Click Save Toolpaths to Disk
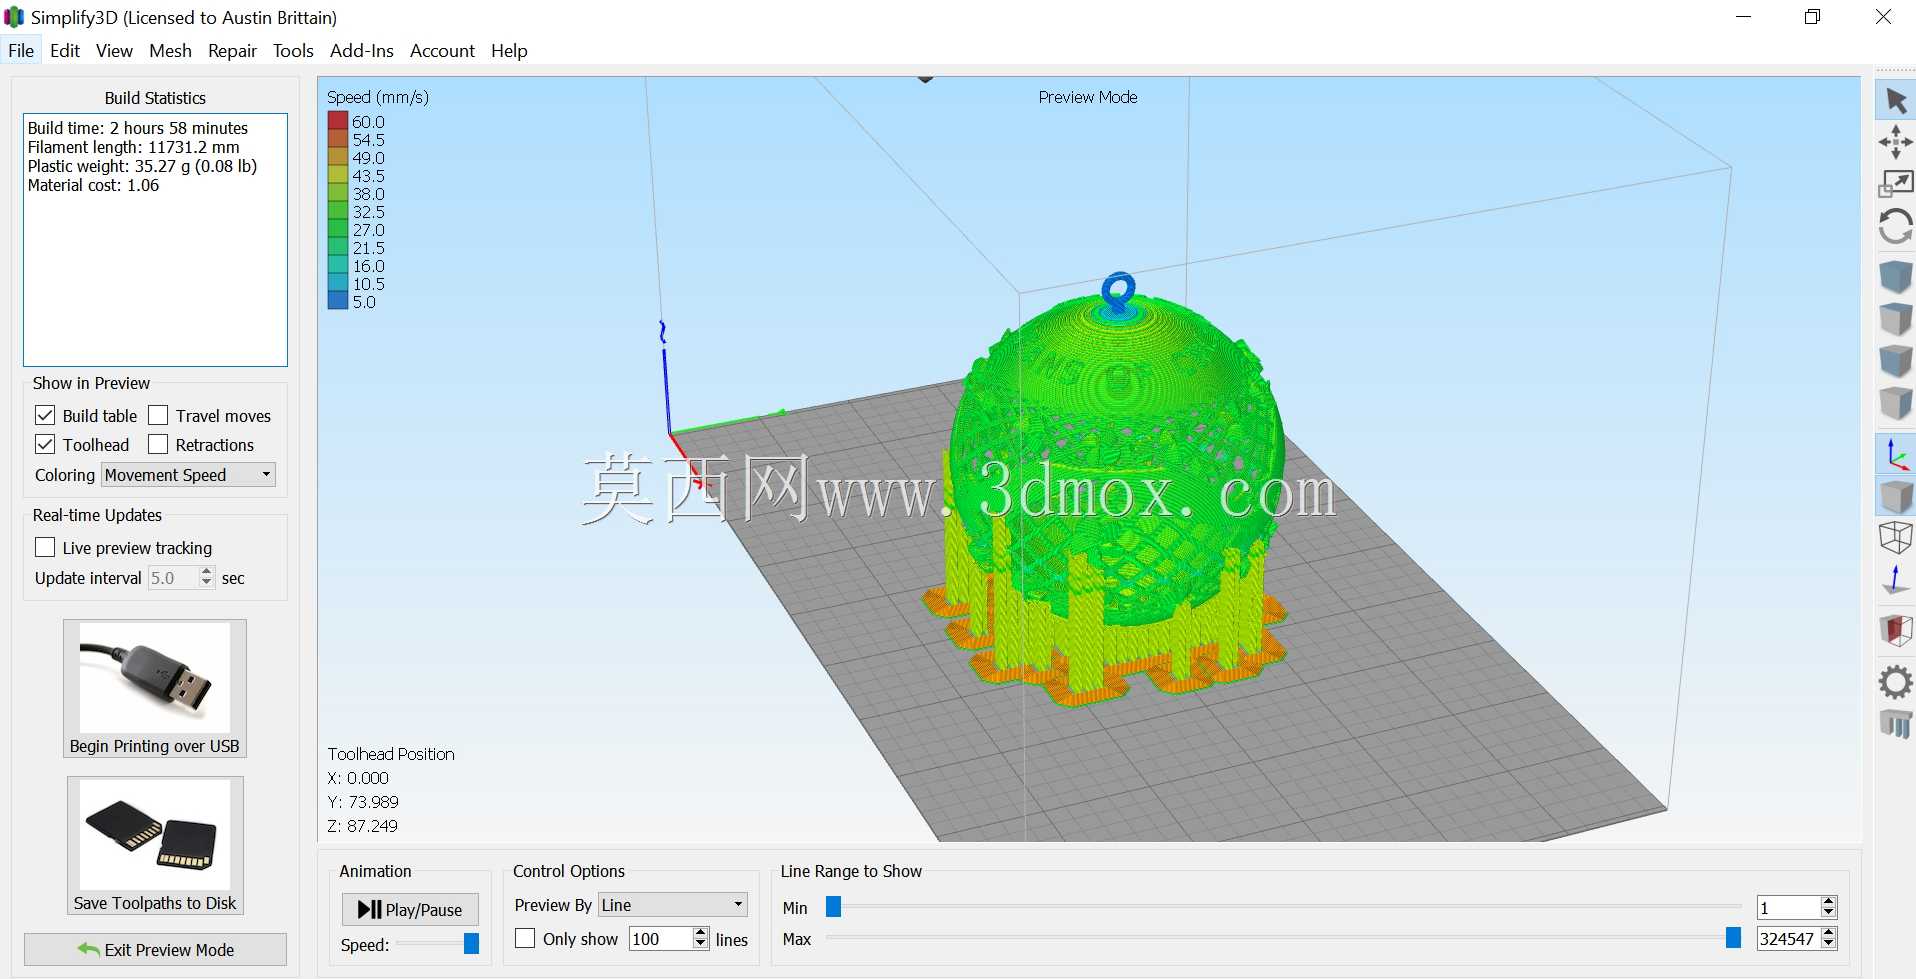The width and height of the screenshot is (1916, 979). 155,846
